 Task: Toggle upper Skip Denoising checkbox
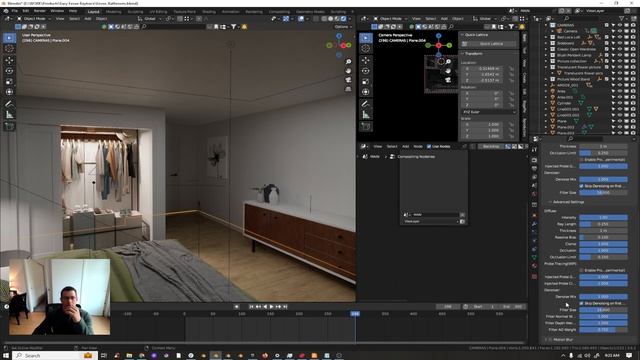click(x=581, y=186)
